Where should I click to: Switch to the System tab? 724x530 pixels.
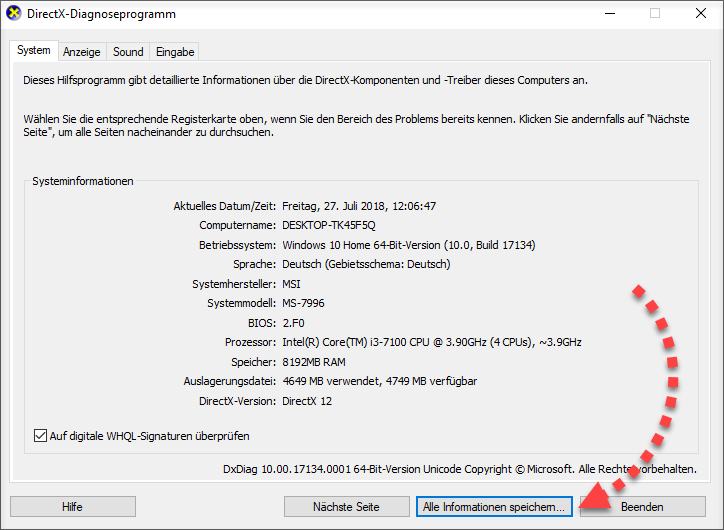34,50
